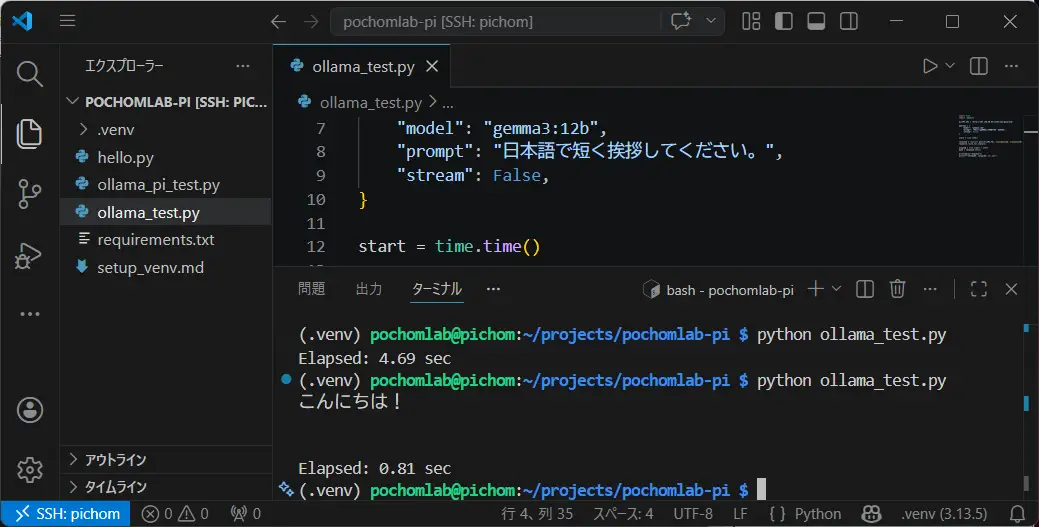Open Explorer views and more actions ellipsis
The width and height of the screenshot is (1039, 527).
coord(243,66)
